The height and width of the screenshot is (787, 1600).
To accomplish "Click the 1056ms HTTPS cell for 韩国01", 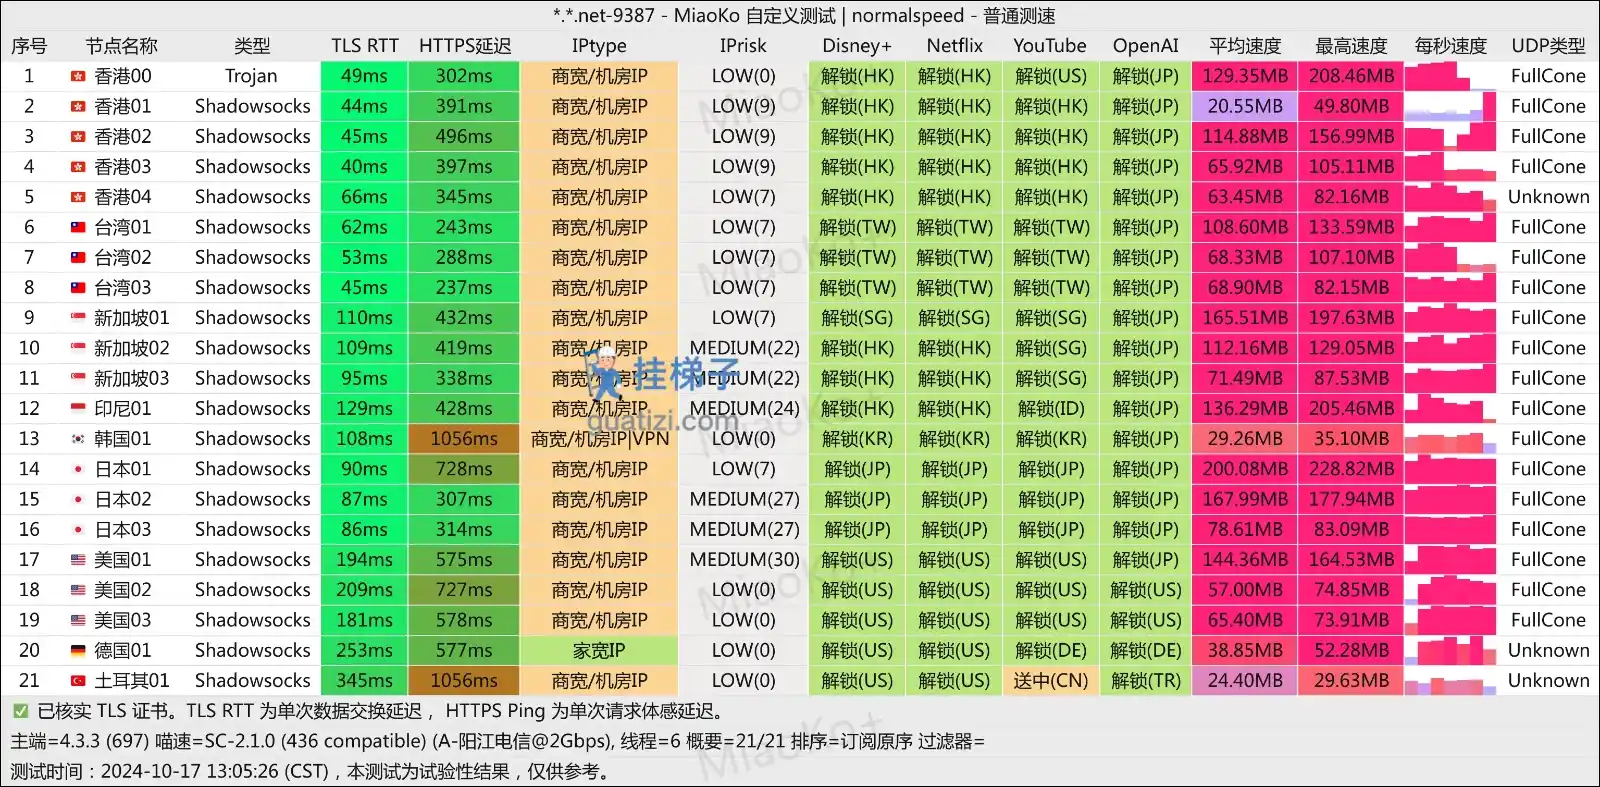I will (x=464, y=439).
